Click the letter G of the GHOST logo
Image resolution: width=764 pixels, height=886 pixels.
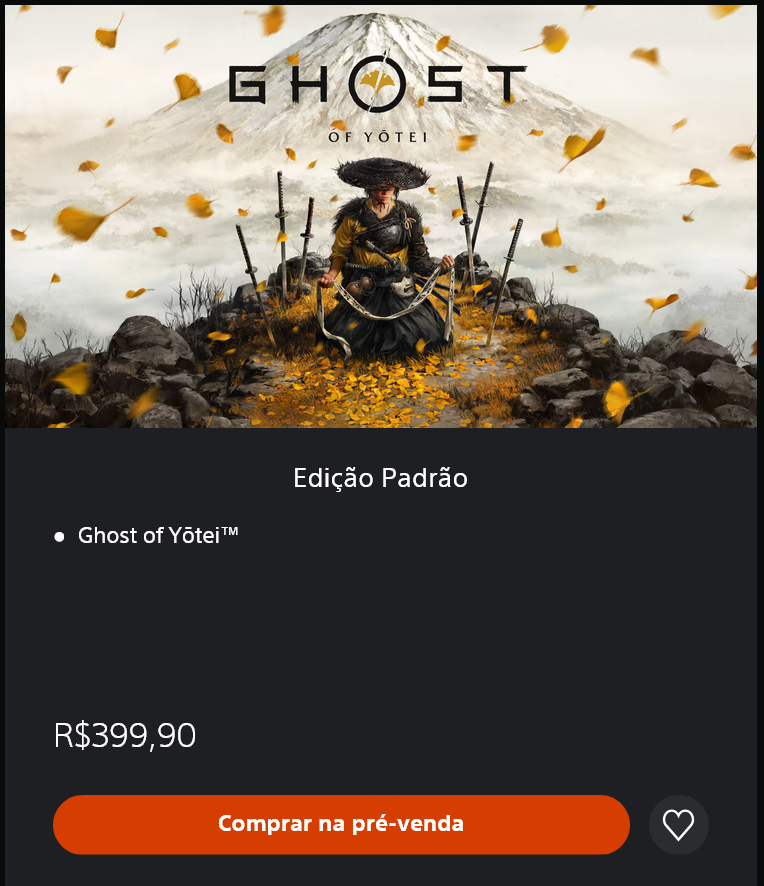pos(248,84)
